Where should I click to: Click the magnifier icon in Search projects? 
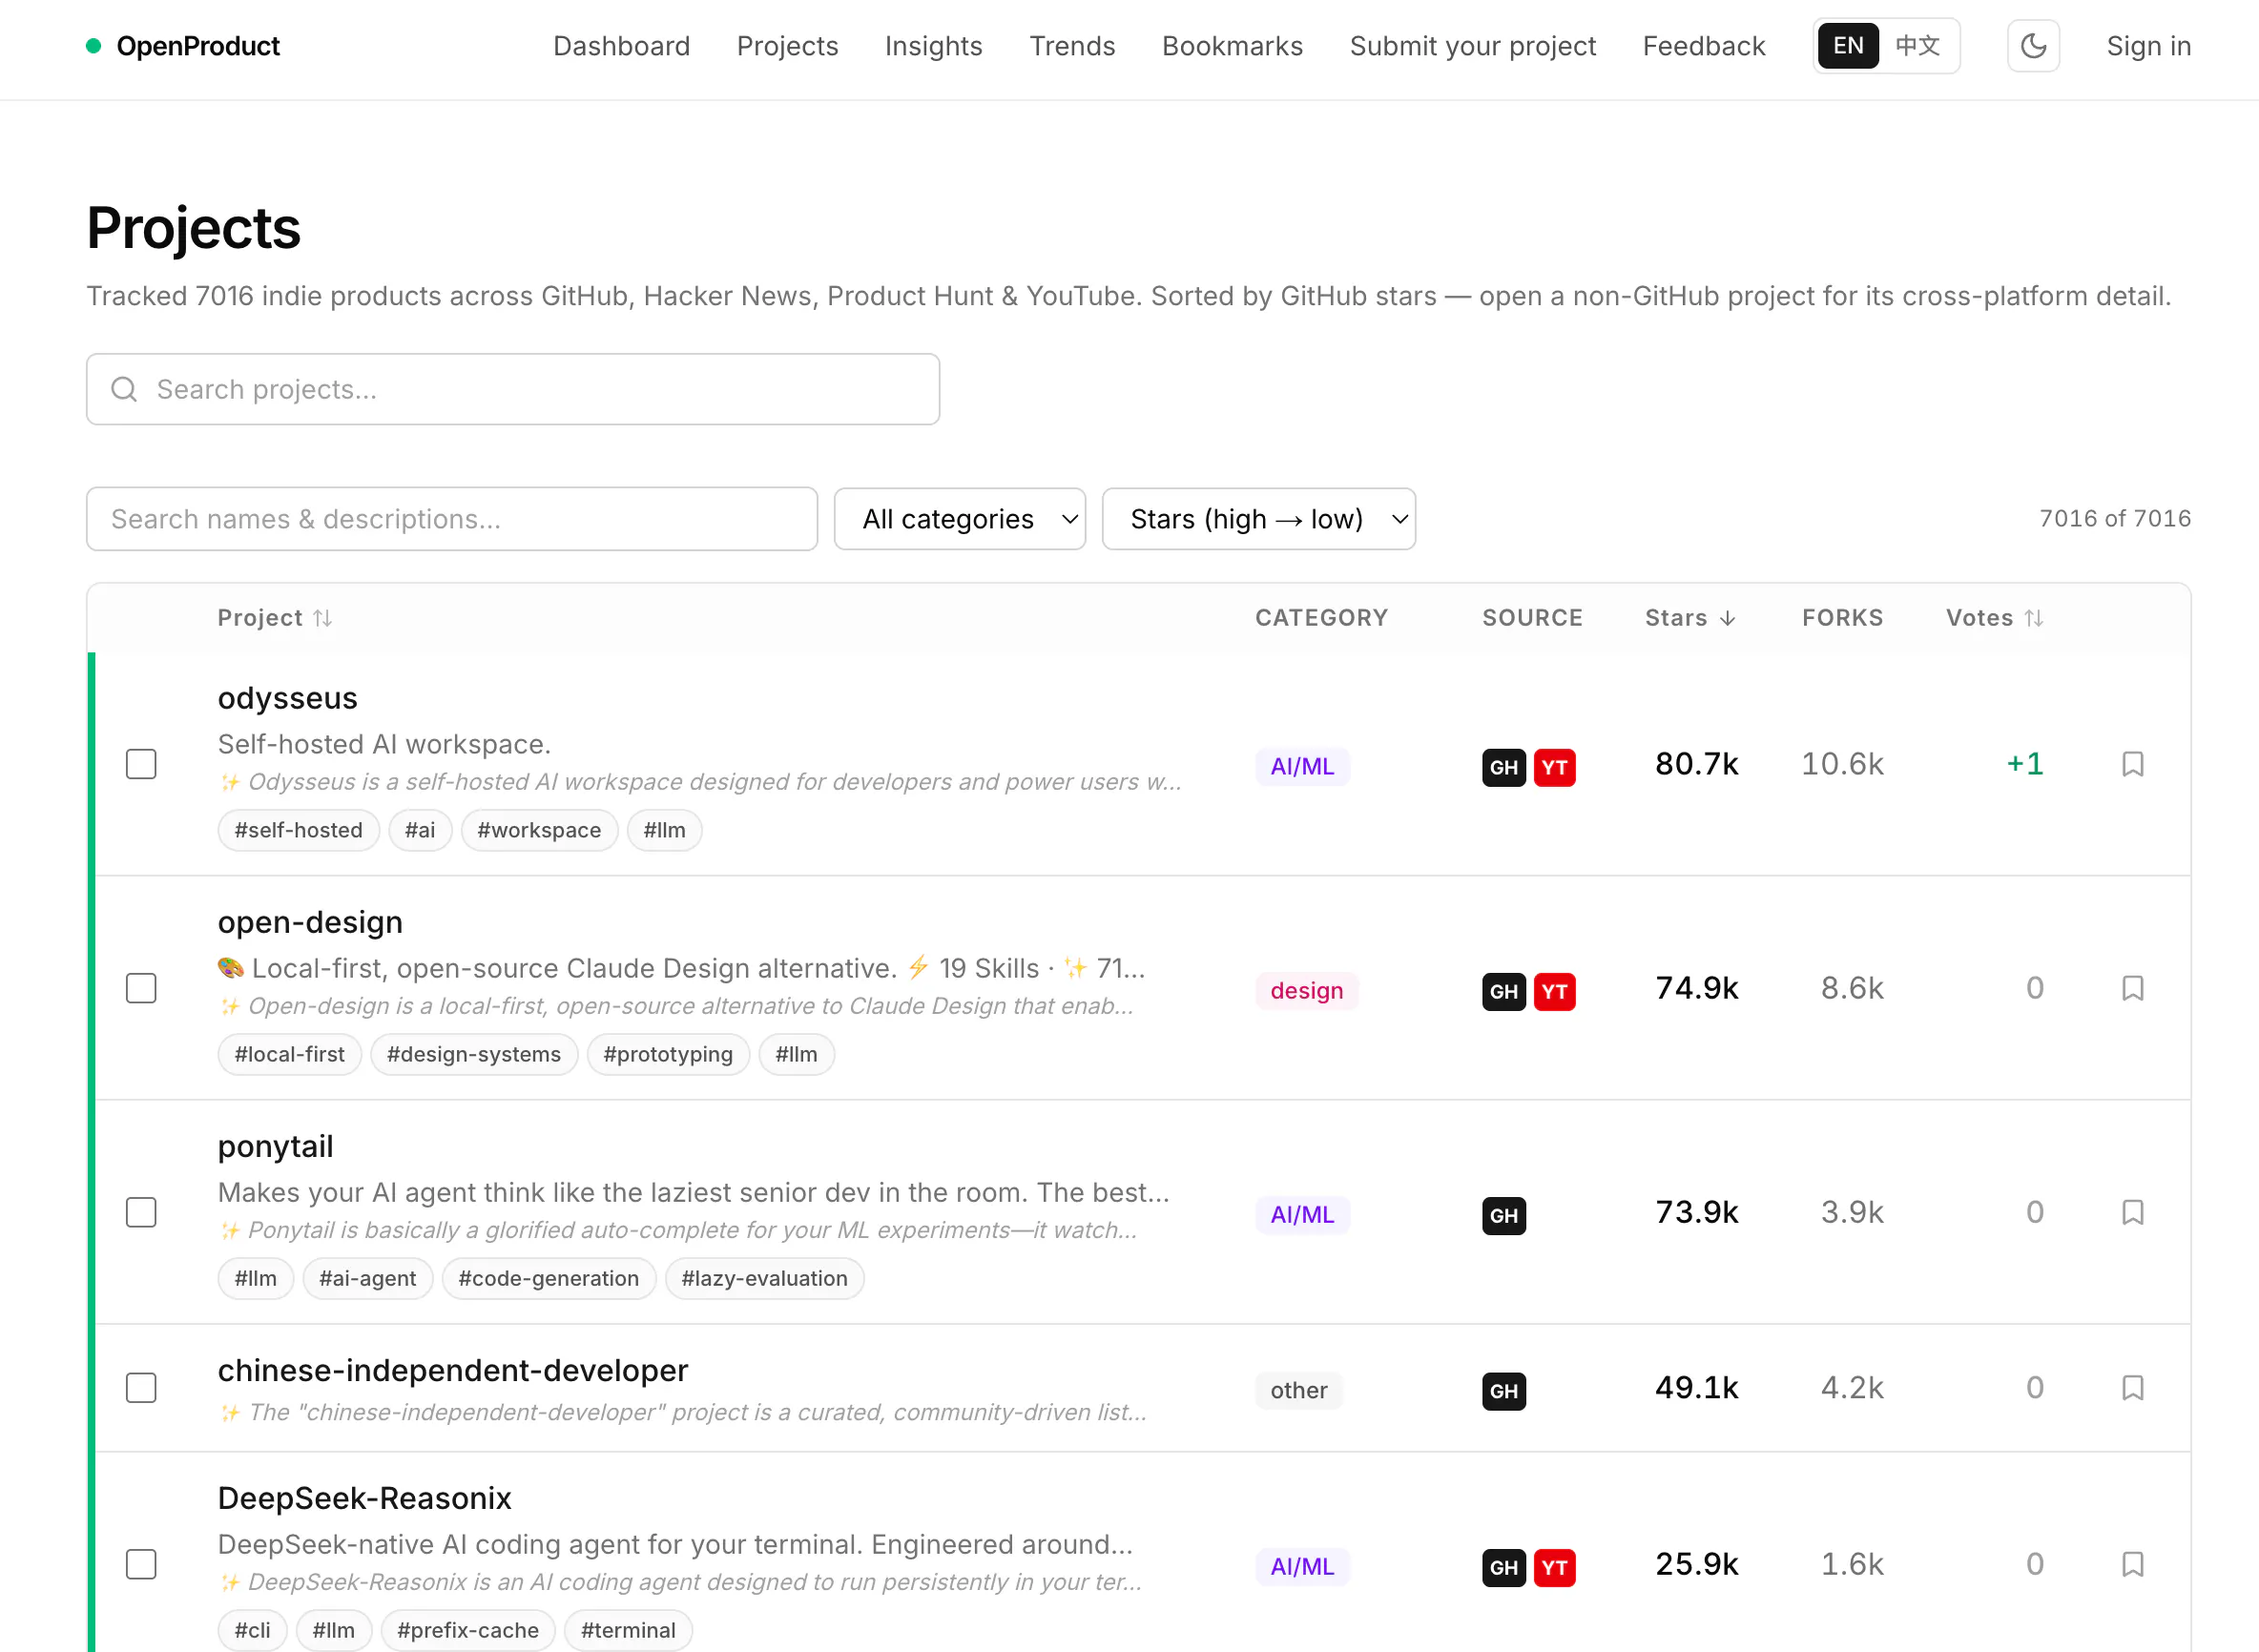click(x=124, y=389)
